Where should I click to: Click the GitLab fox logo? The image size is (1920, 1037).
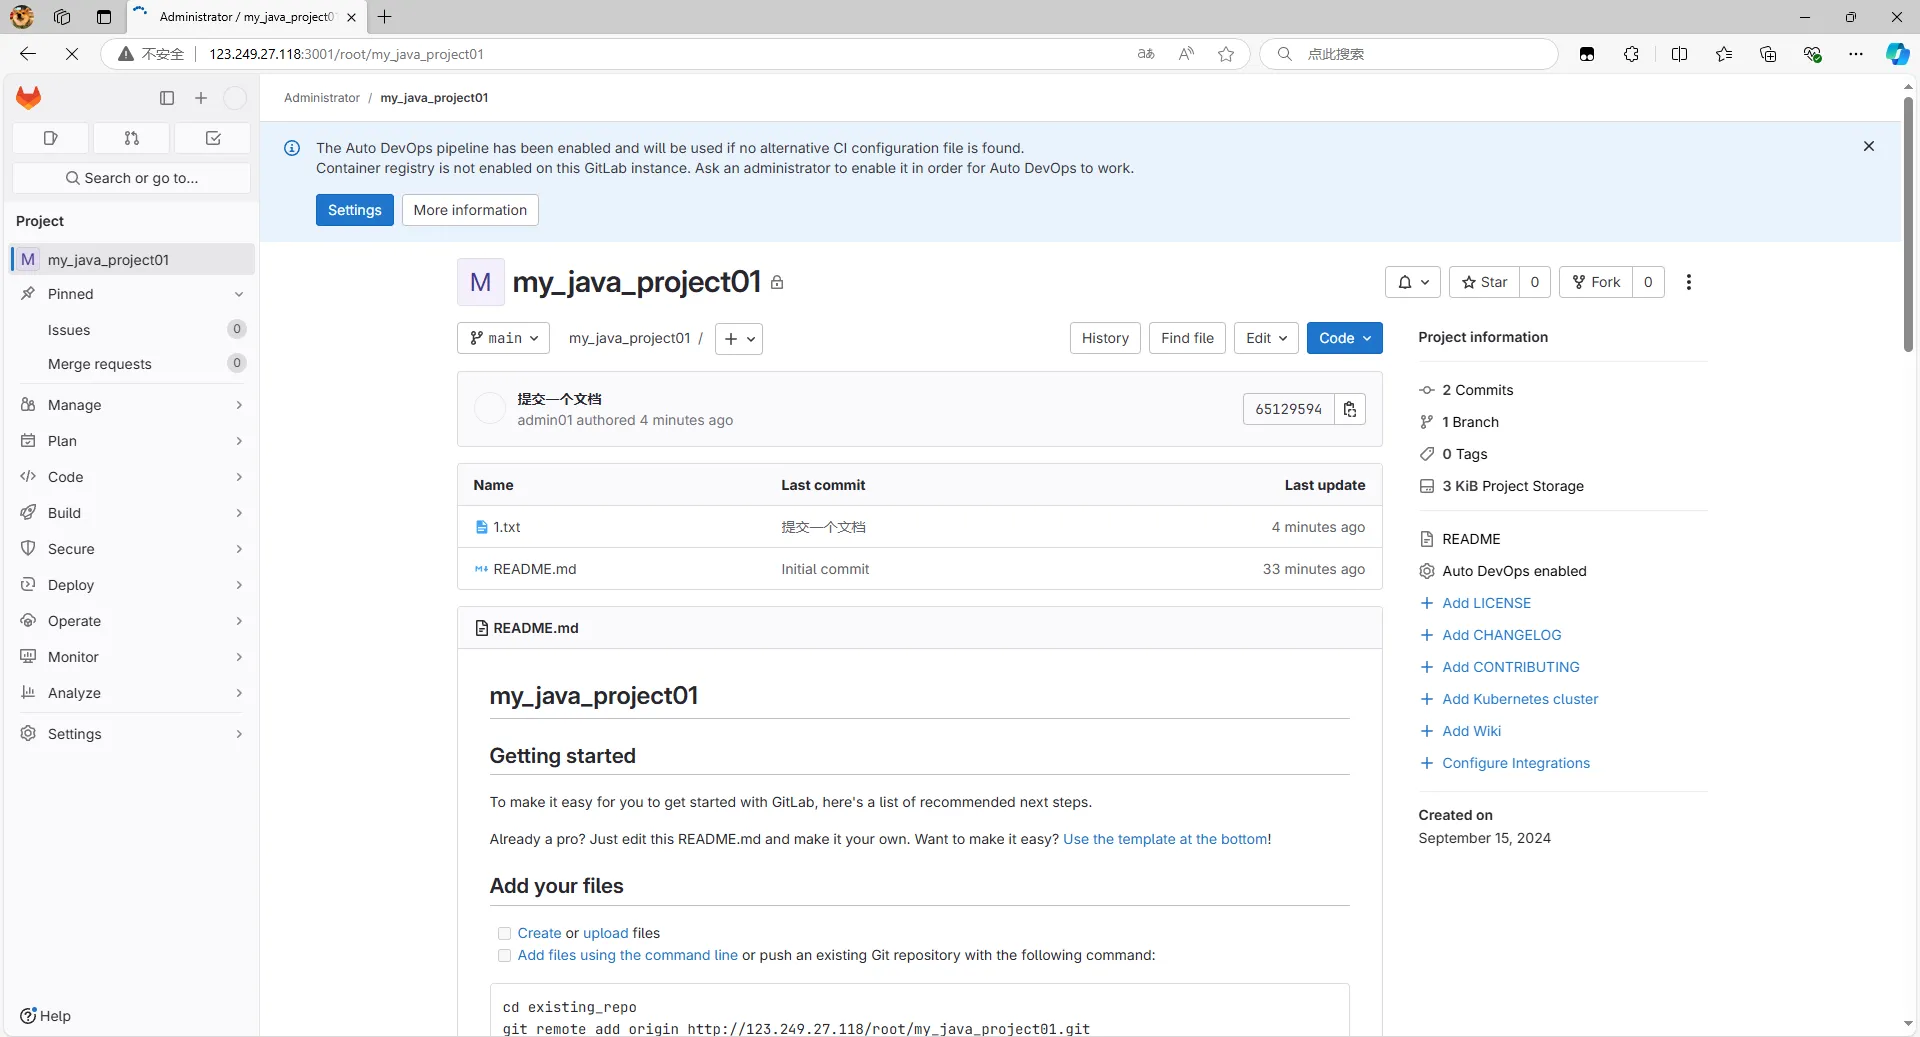coord(29,98)
